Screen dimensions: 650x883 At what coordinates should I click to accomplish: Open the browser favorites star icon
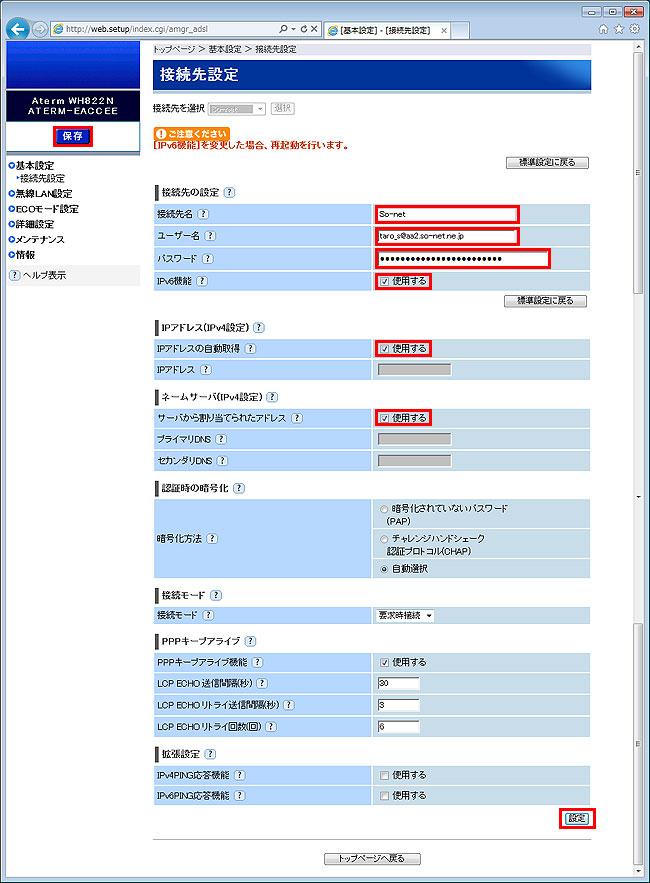(x=619, y=29)
